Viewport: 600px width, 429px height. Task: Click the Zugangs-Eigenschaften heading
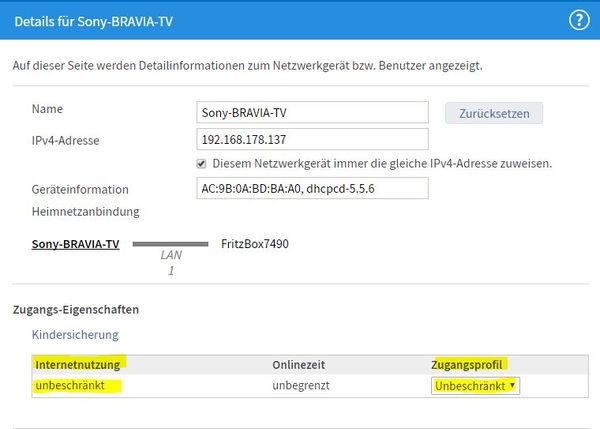pos(76,309)
